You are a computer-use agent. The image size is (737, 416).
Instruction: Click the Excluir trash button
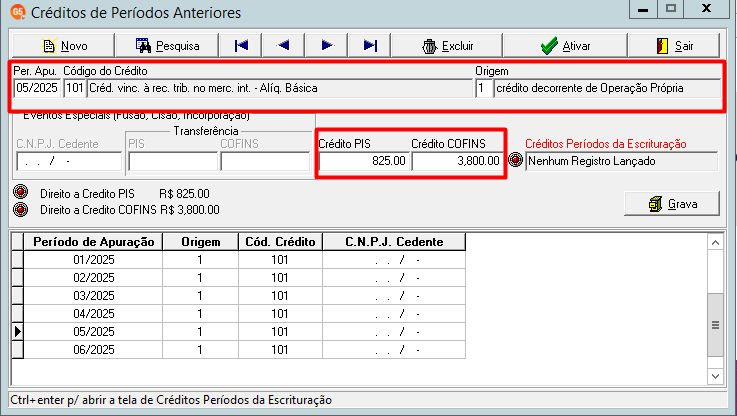pyautogui.click(x=447, y=46)
